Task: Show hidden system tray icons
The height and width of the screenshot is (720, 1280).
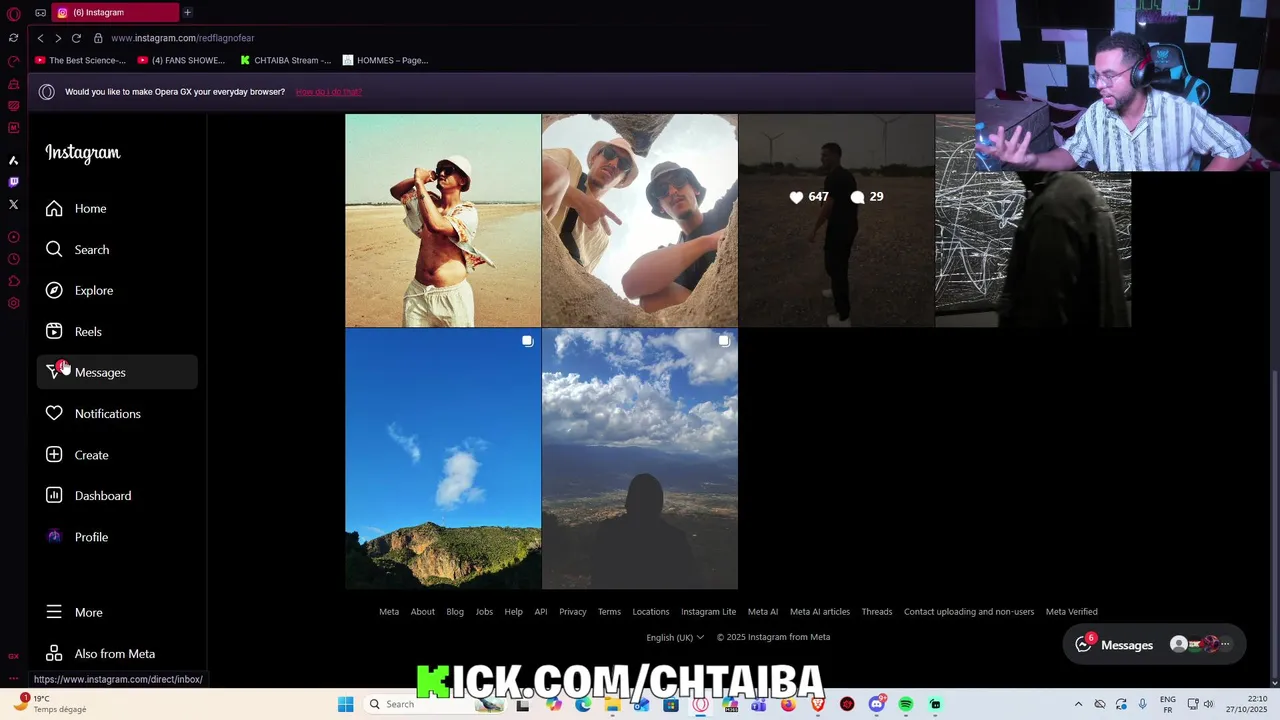Action: click(1078, 704)
